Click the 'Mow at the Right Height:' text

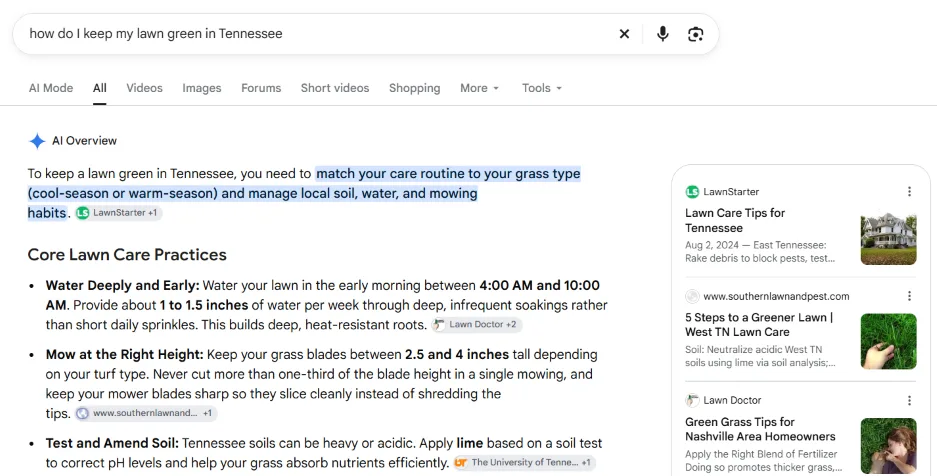tap(124, 355)
